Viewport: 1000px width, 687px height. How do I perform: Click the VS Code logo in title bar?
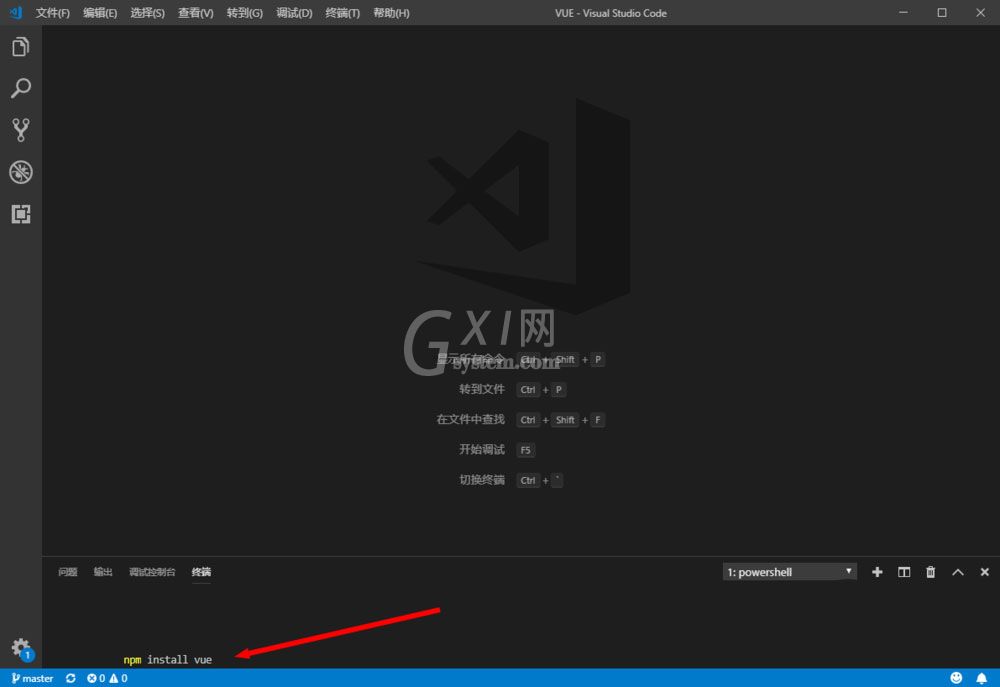pos(15,13)
